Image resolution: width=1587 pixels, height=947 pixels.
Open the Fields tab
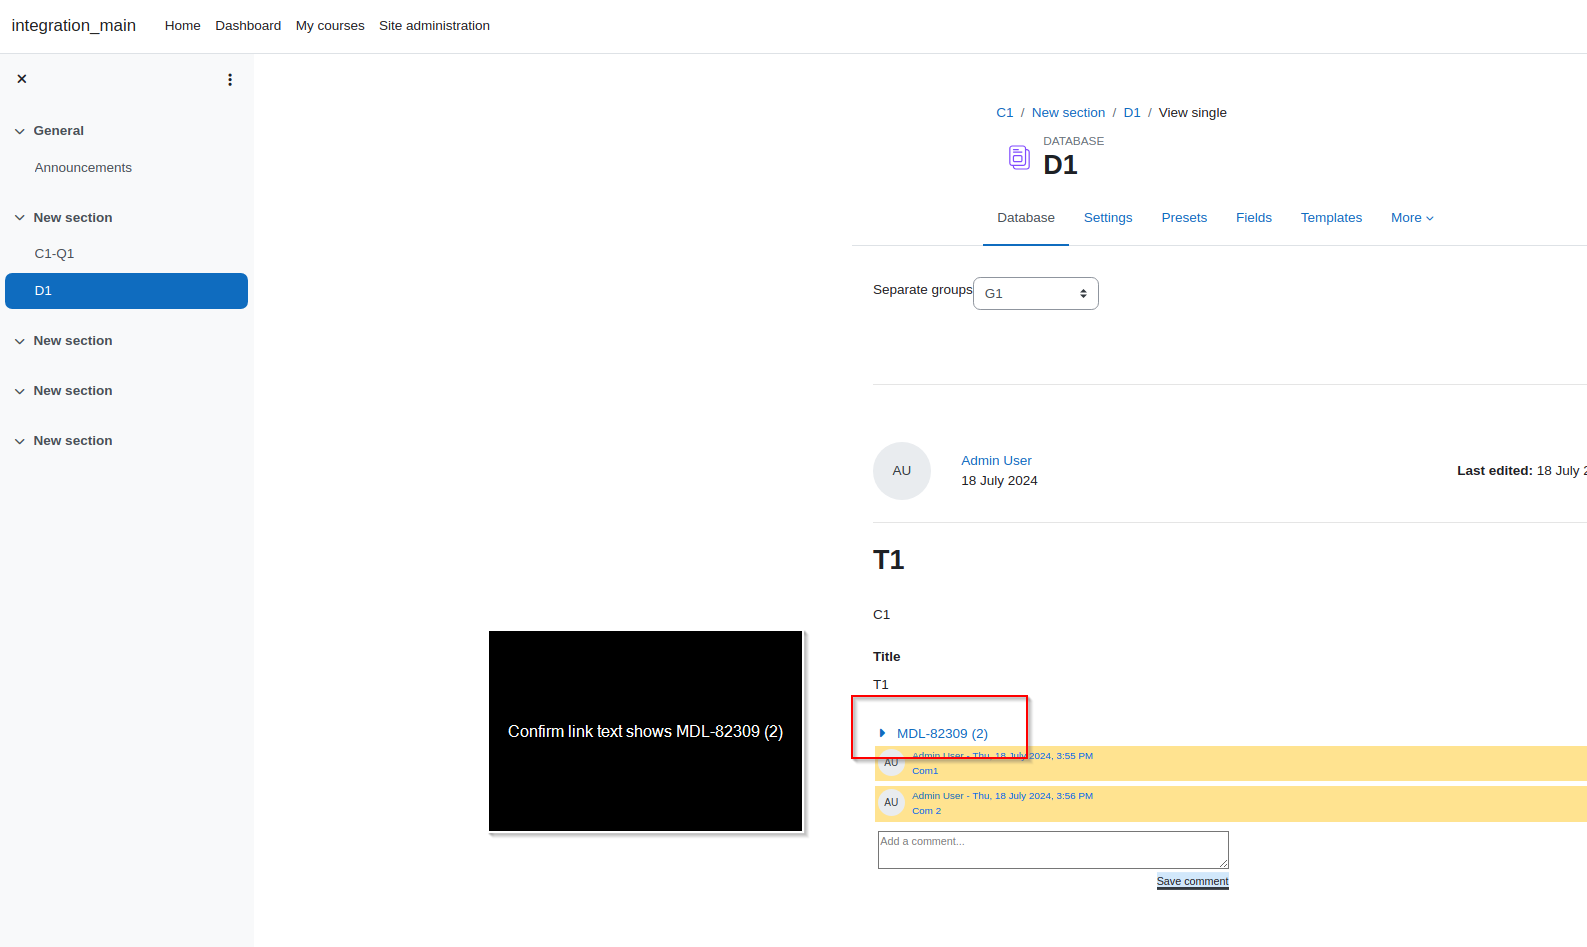pos(1254,218)
